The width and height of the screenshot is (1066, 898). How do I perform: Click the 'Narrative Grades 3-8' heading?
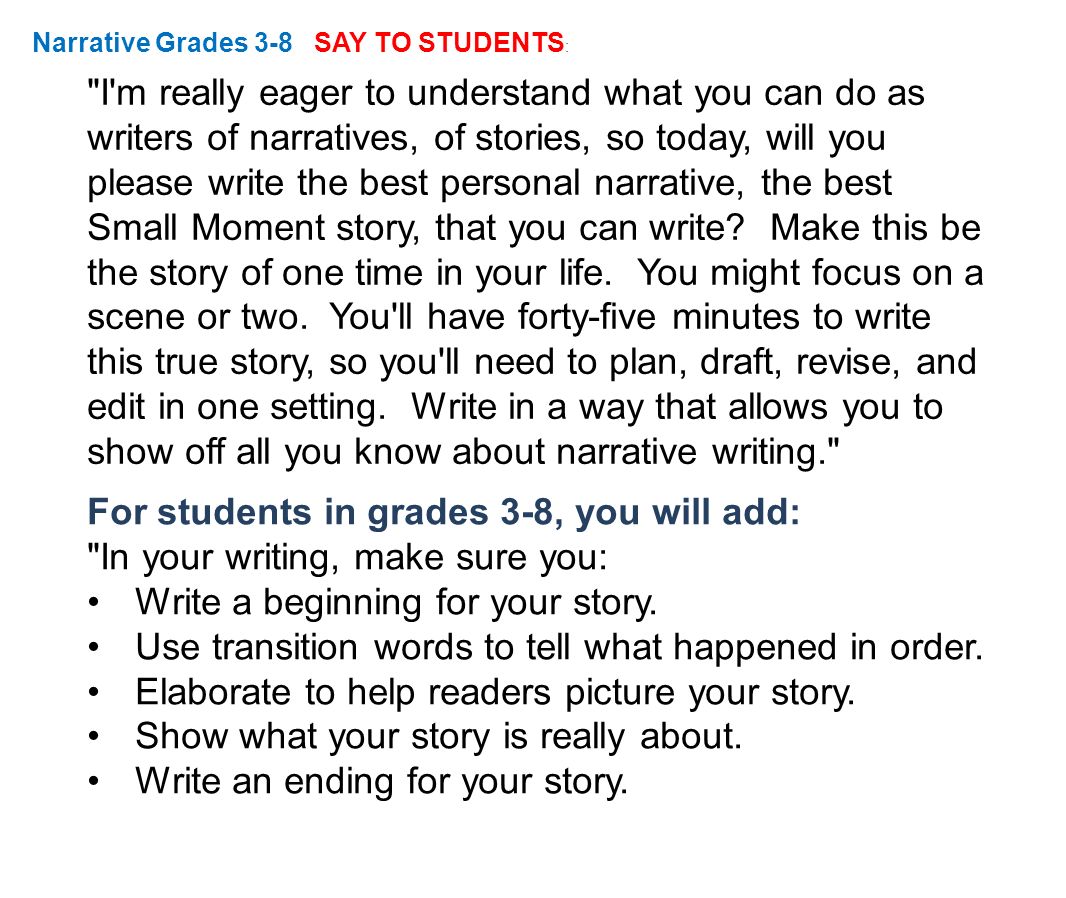point(162,43)
